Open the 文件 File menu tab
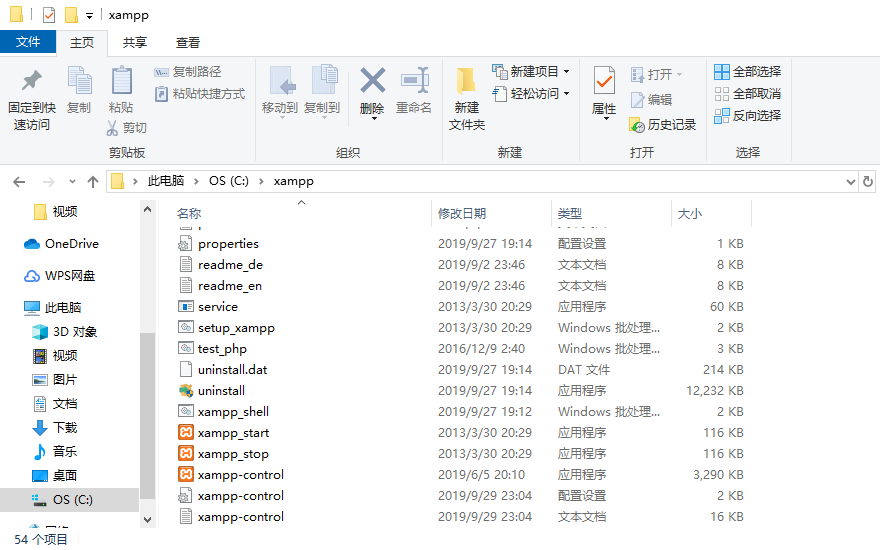 point(28,42)
